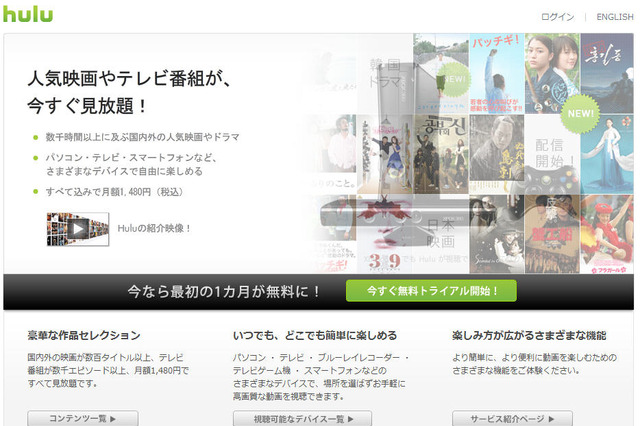Open 視聴可能なデバイス一覧 devices button

click(x=302, y=419)
